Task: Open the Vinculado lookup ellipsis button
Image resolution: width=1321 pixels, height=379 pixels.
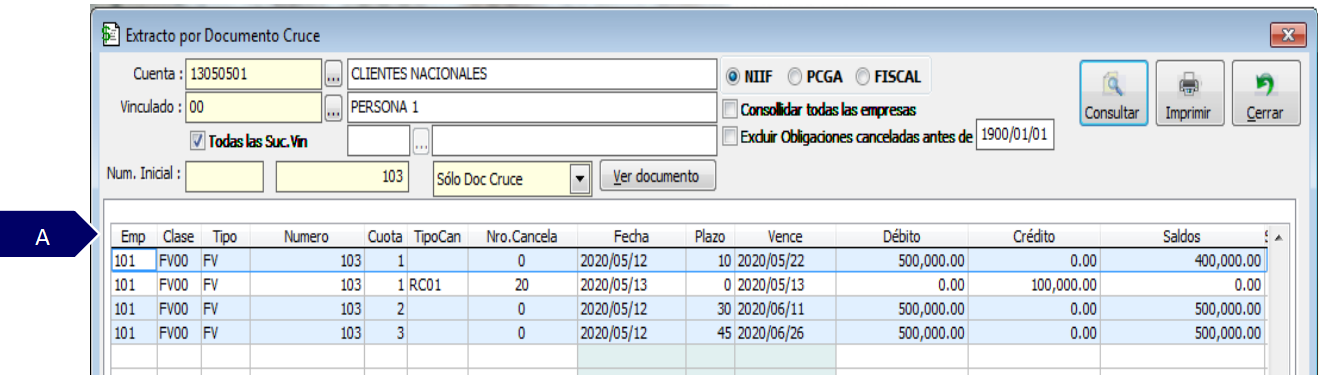Action: 333,107
